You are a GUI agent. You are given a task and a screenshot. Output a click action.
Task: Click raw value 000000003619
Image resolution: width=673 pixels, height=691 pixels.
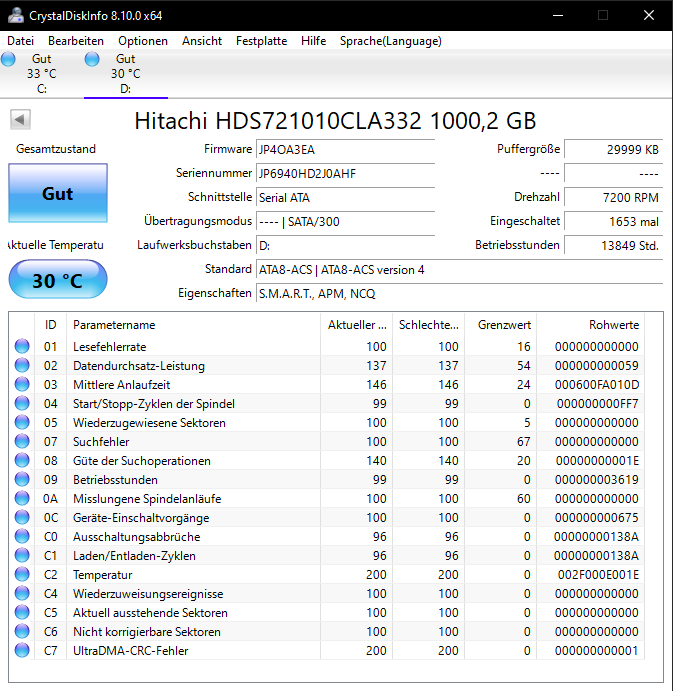597,479
